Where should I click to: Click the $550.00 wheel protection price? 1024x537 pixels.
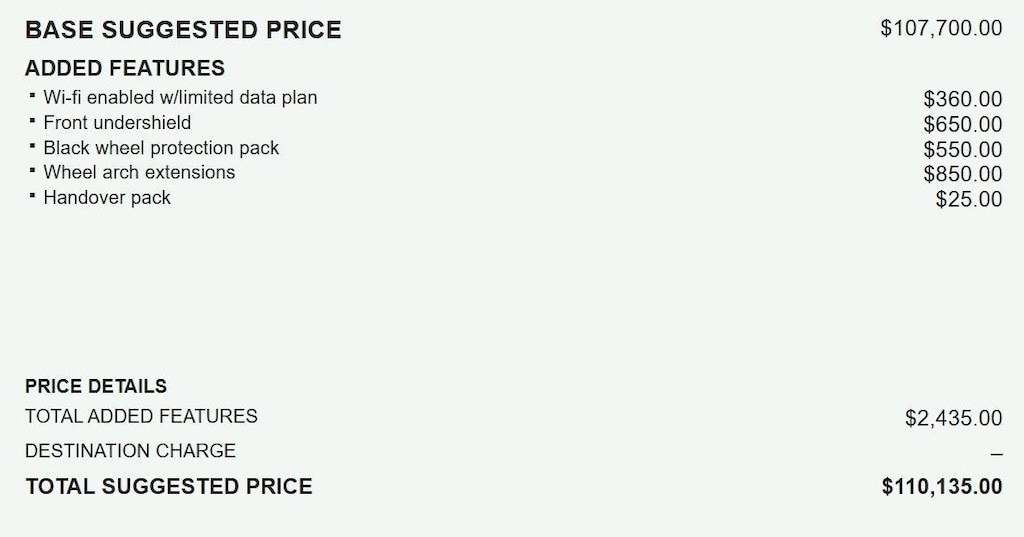[962, 149]
